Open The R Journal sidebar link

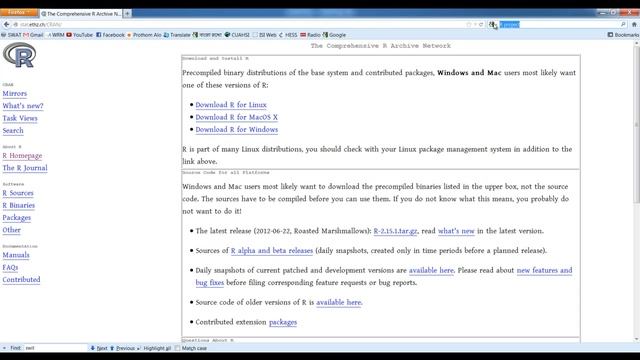click(x=25, y=168)
